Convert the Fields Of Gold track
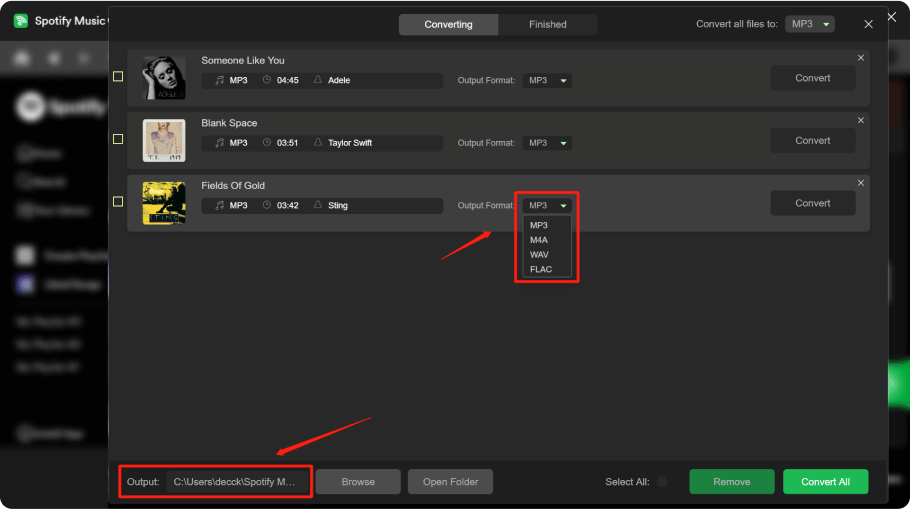Screen dimensions: 910x509 812,203
